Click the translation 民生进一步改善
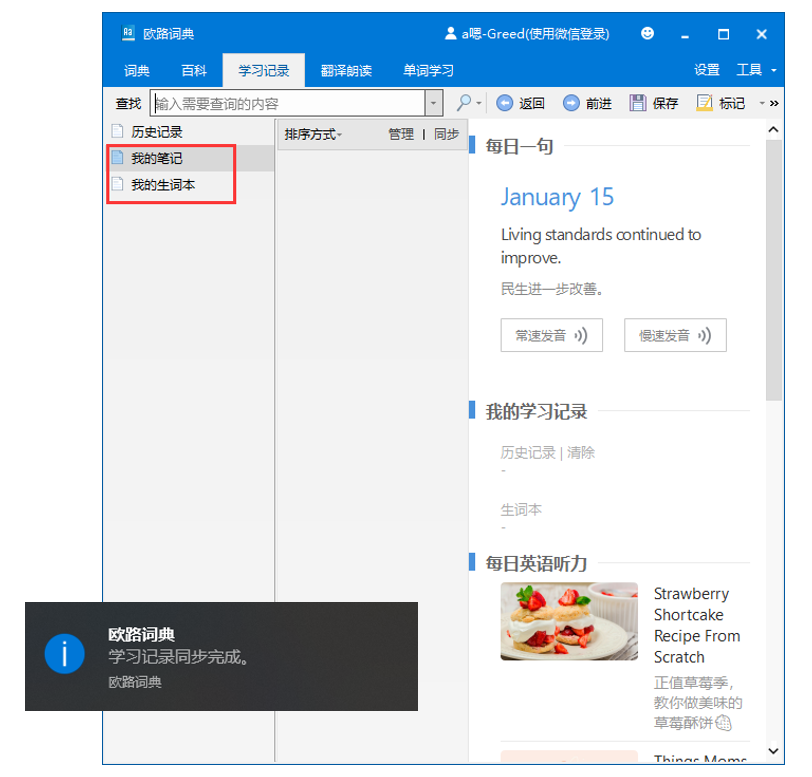 click(x=552, y=289)
